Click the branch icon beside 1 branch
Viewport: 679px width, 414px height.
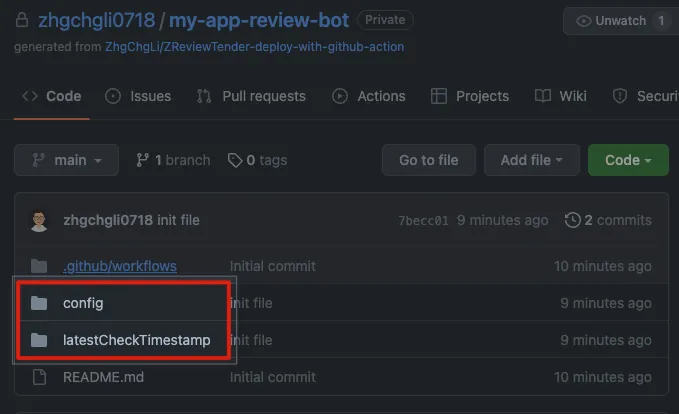click(142, 160)
